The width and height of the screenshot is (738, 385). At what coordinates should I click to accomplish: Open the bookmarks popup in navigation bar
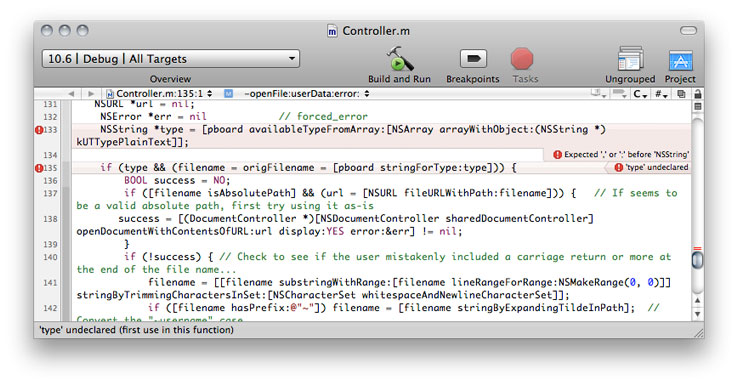[599, 94]
